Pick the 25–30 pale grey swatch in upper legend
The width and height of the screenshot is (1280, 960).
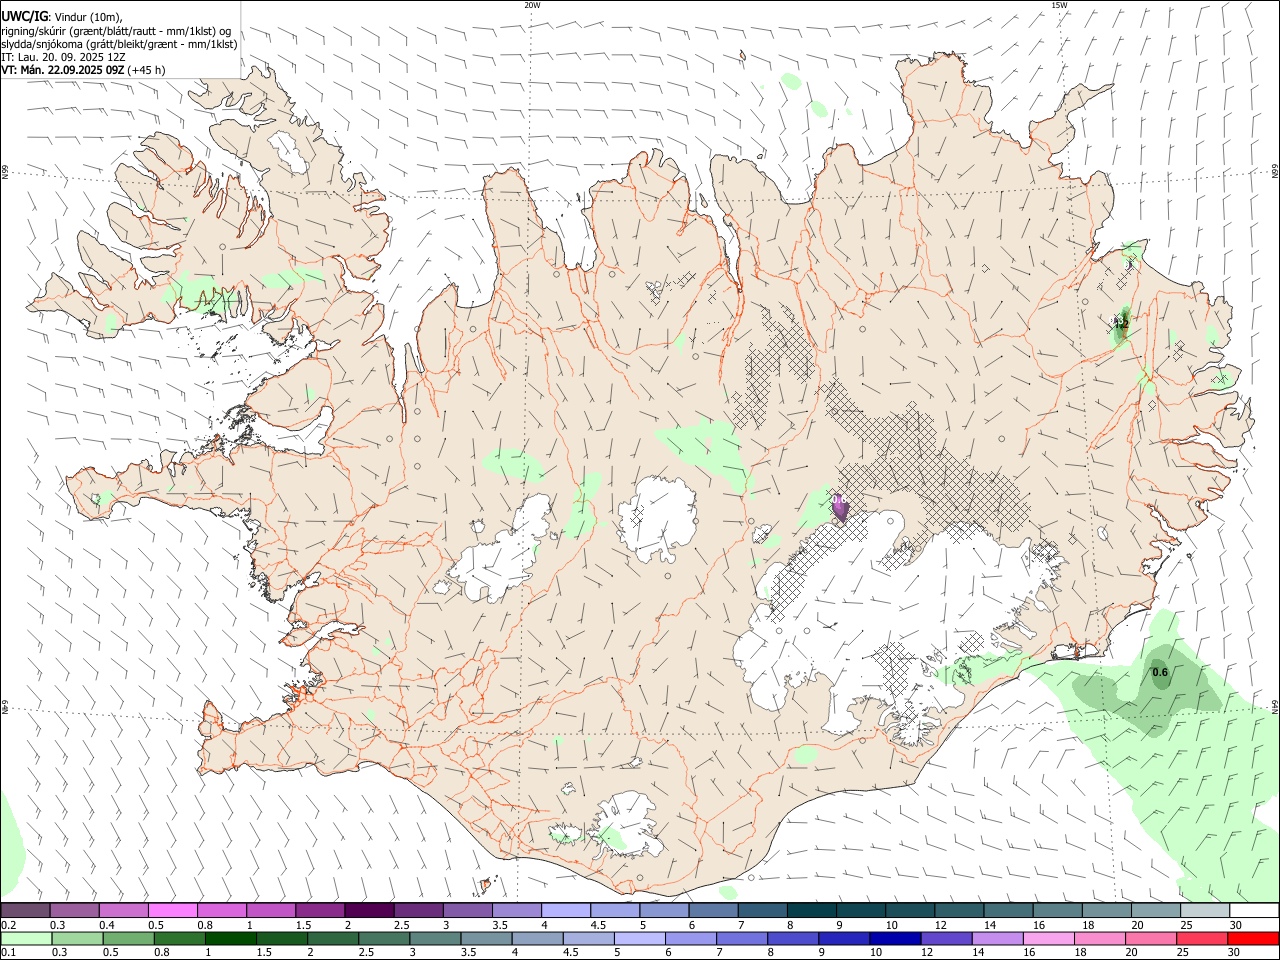pos(1204,910)
